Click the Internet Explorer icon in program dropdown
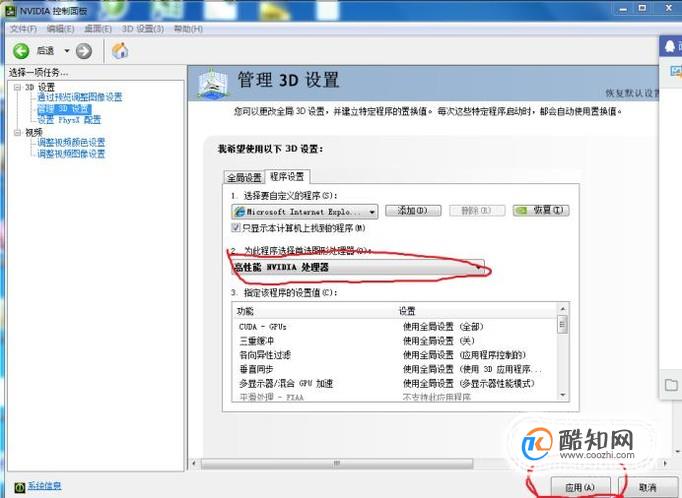The image size is (682, 498). (x=240, y=212)
